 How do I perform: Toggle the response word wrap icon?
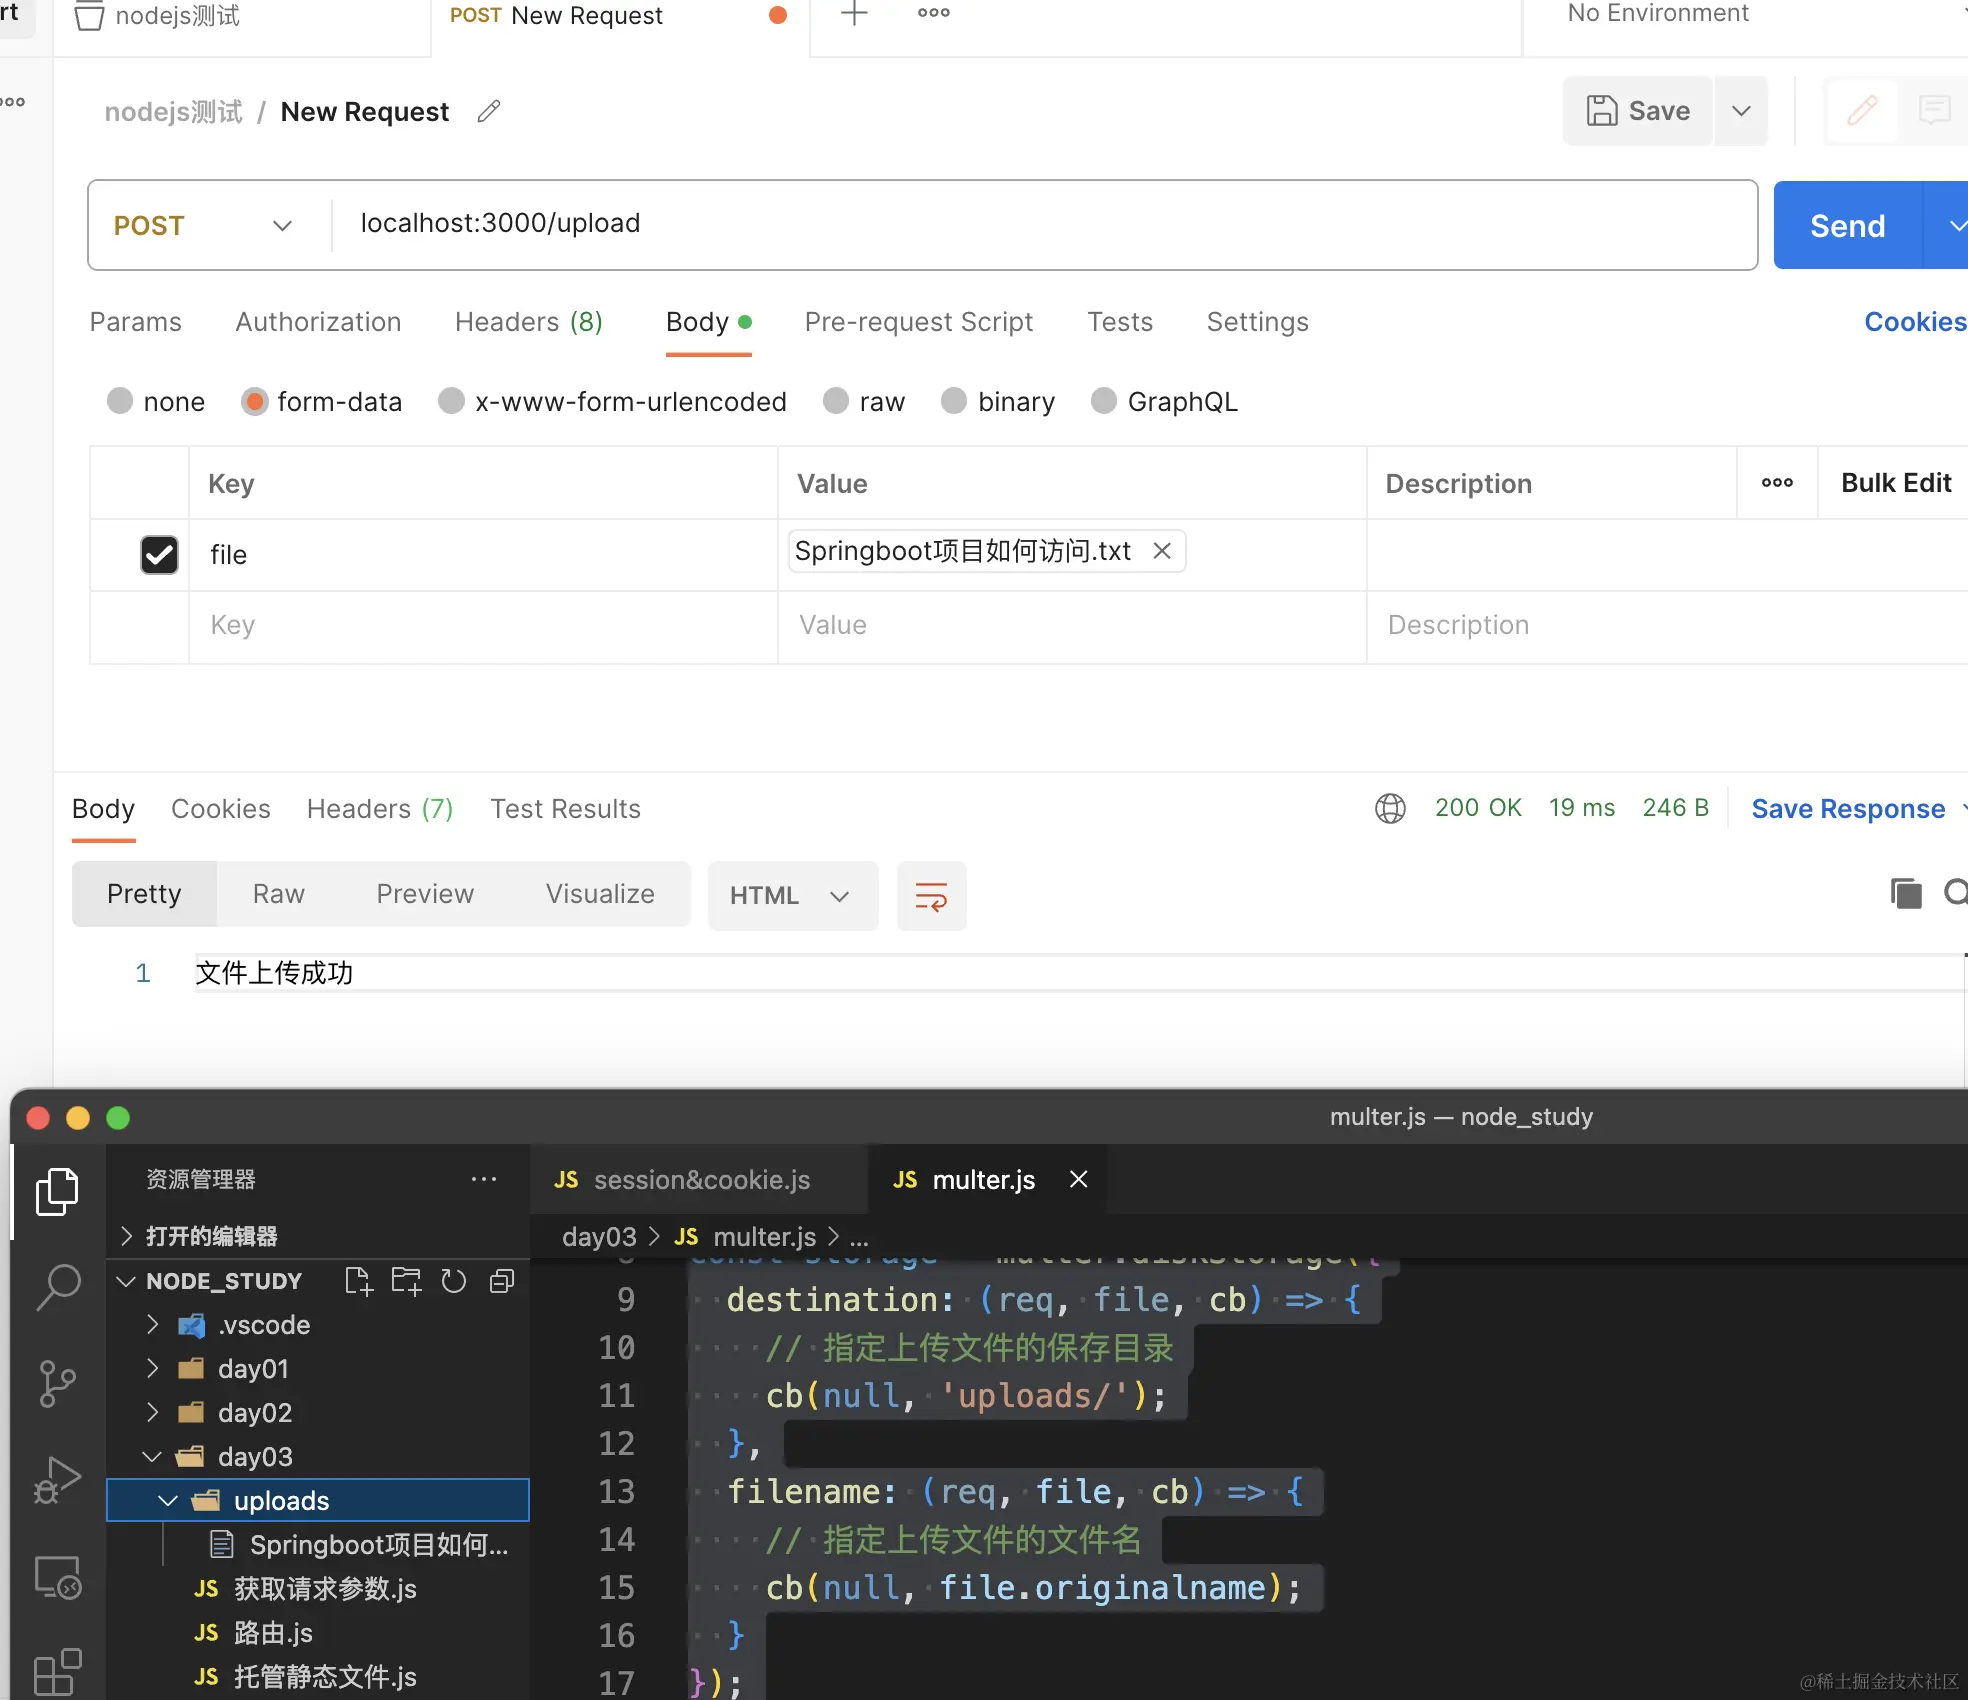tap(931, 896)
